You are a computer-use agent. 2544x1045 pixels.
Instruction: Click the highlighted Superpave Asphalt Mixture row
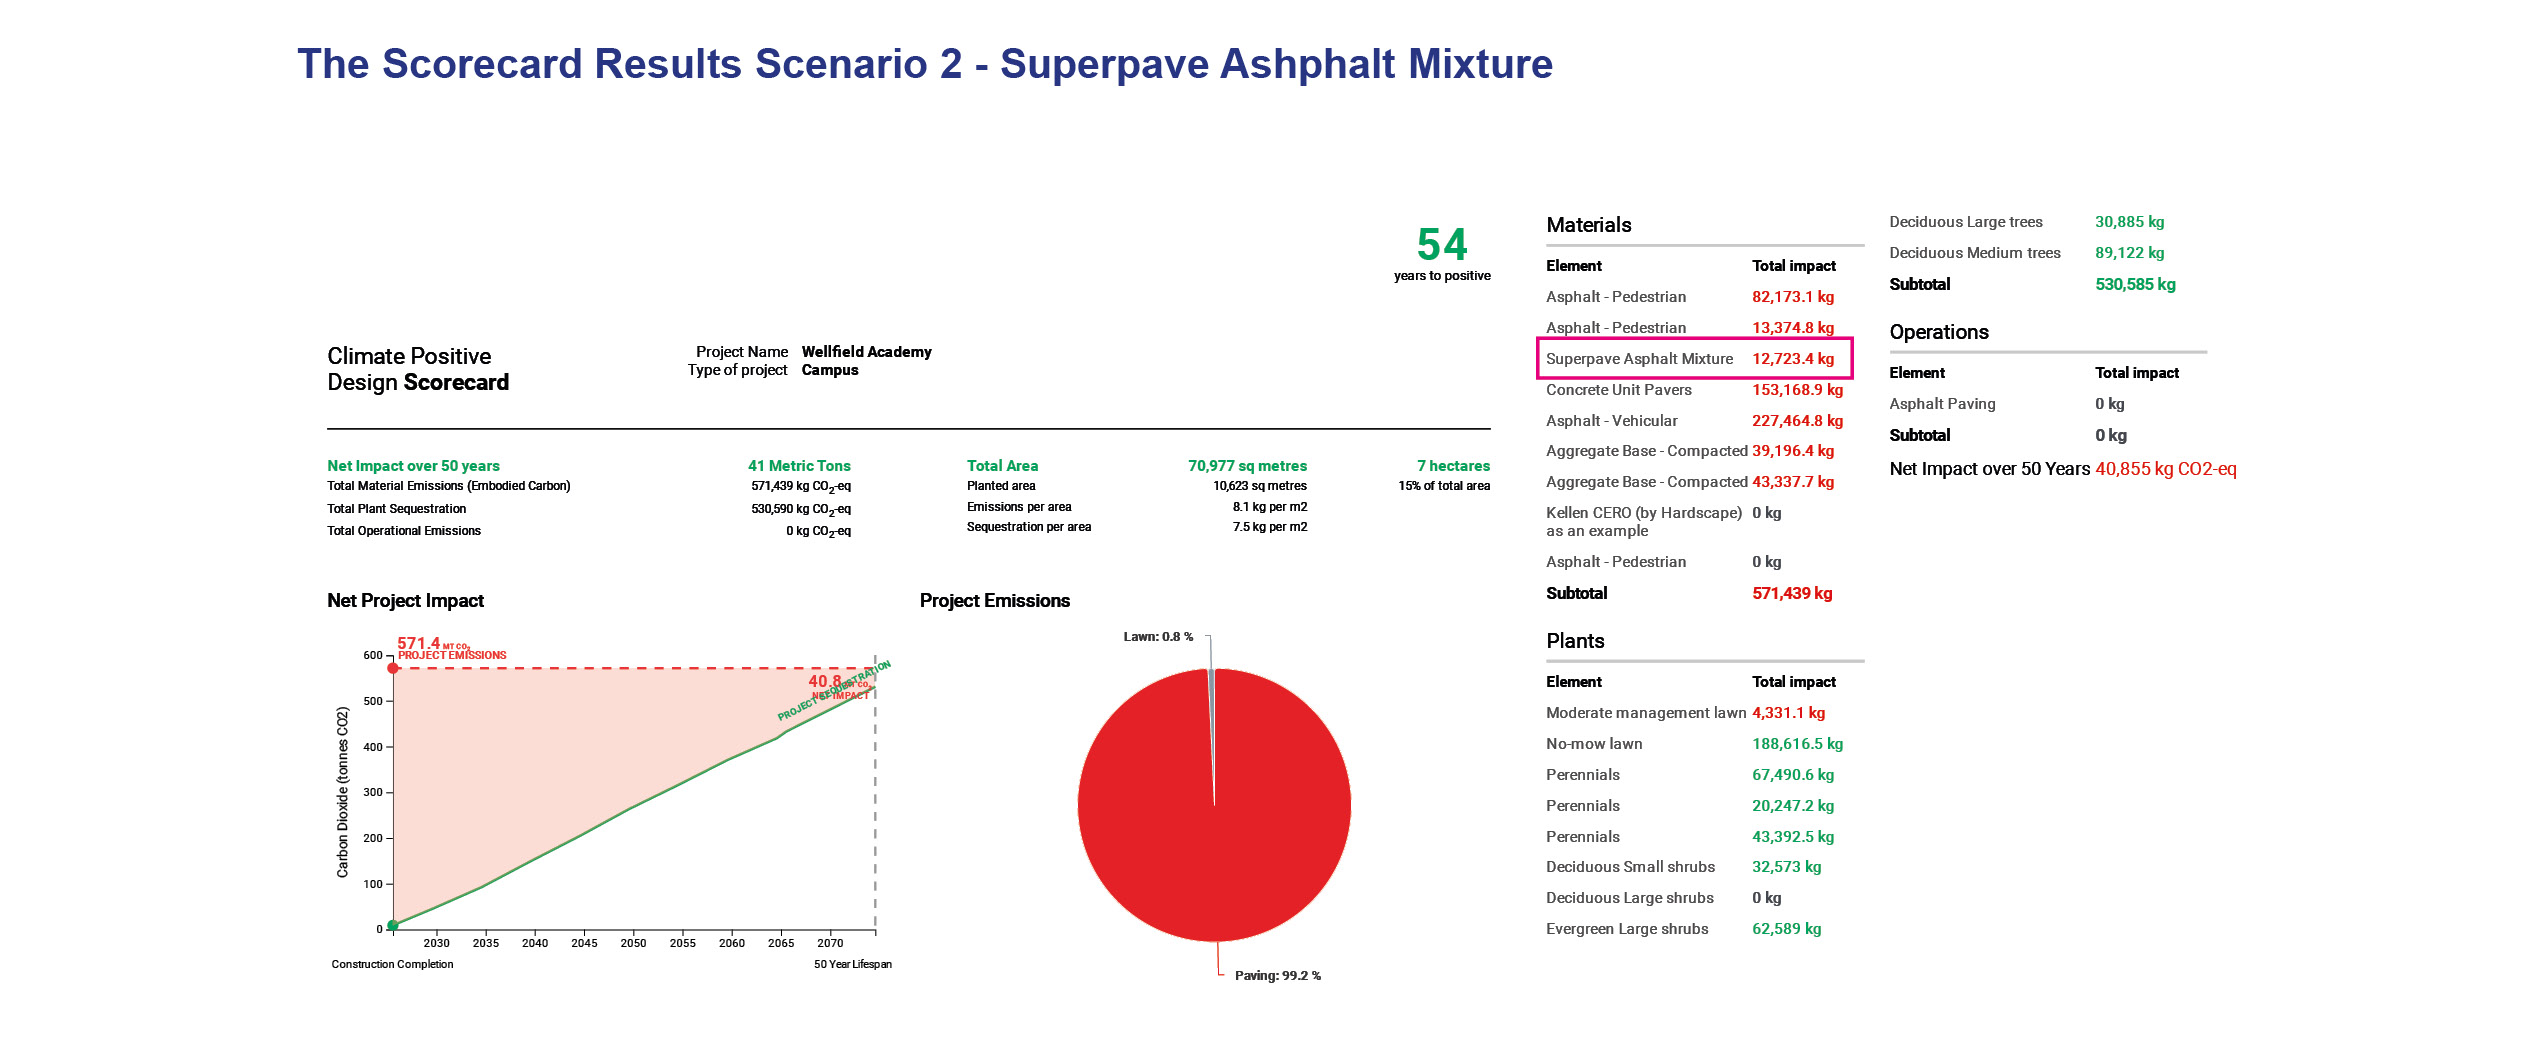coord(1693,359)
